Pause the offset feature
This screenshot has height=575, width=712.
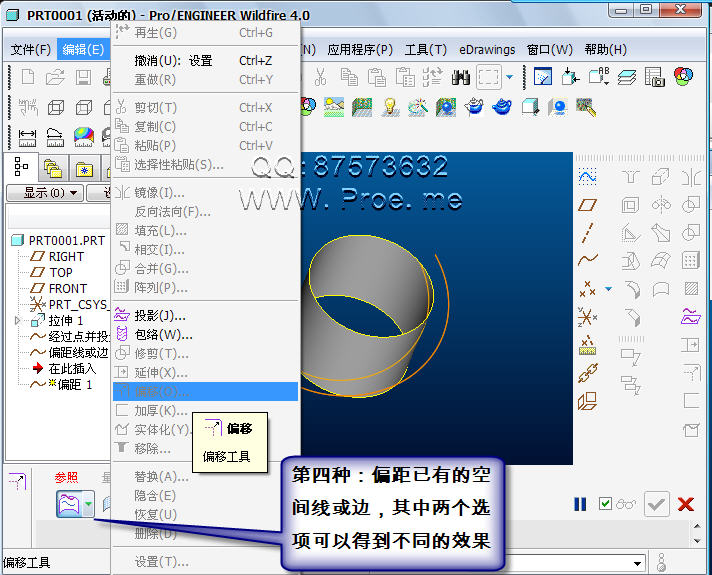click(x=580, y=504)
